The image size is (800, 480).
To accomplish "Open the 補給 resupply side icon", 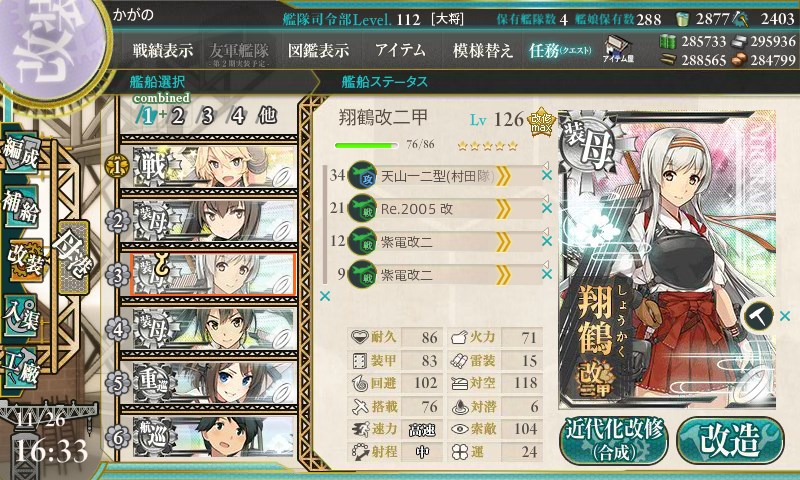I will pyautogui.click(x=20, y=205).
